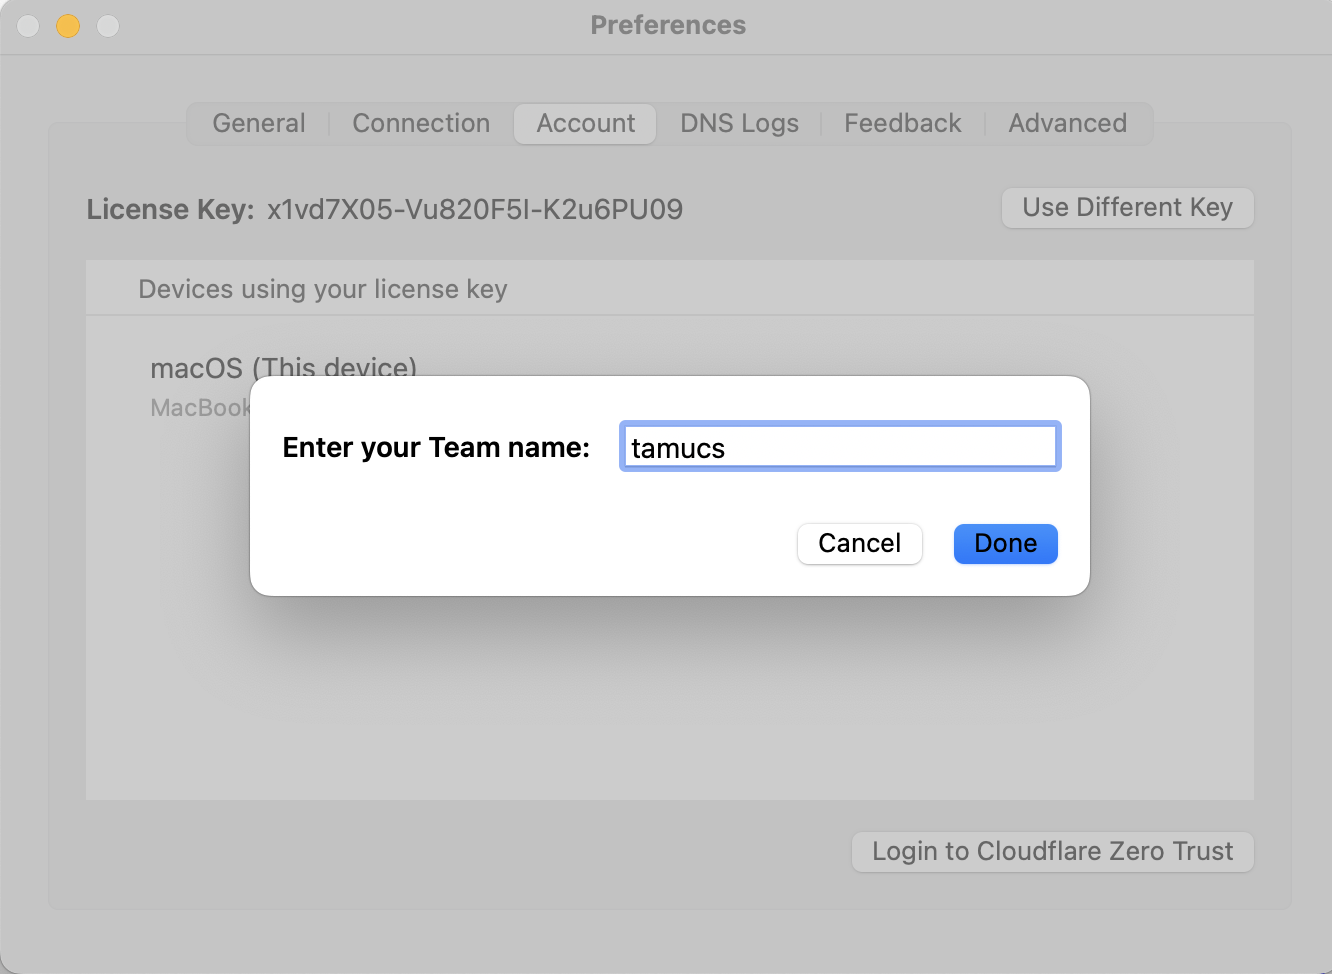Switch to the General tab

[258, 123]
